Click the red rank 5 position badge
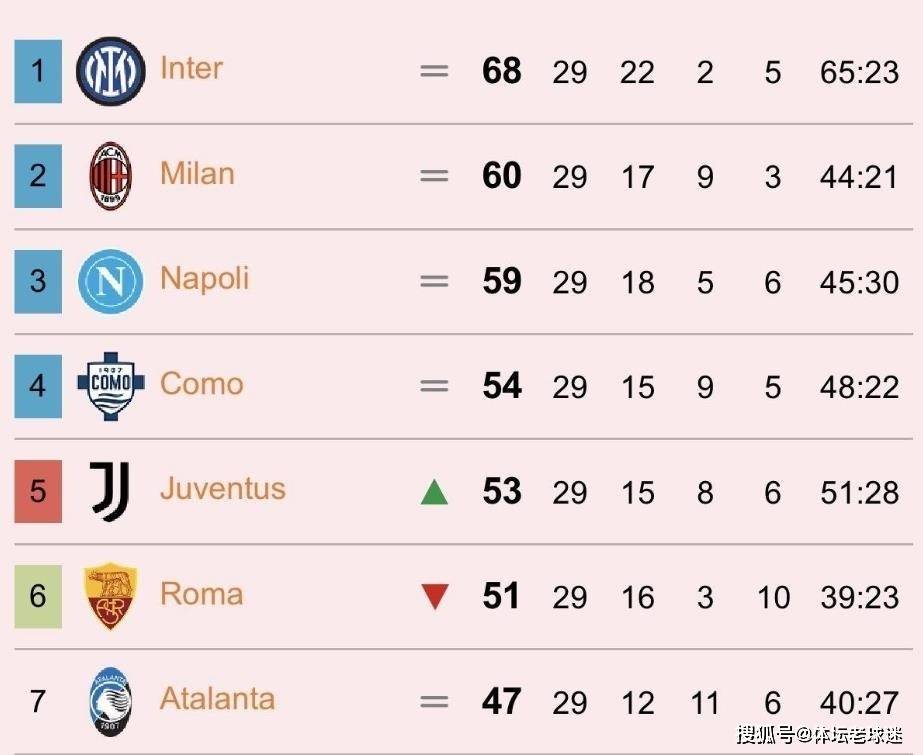923x755 pixels. pyautogui.click(x=38, y=491)
